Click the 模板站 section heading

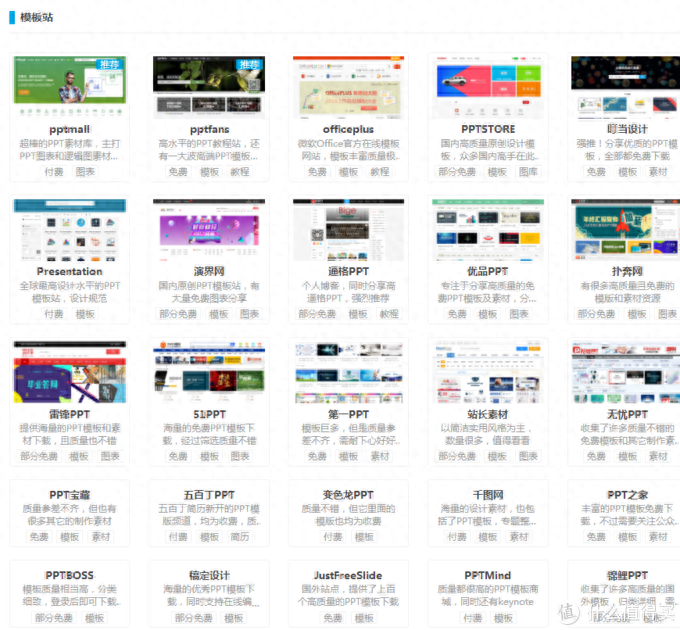(x=36, y=17)
